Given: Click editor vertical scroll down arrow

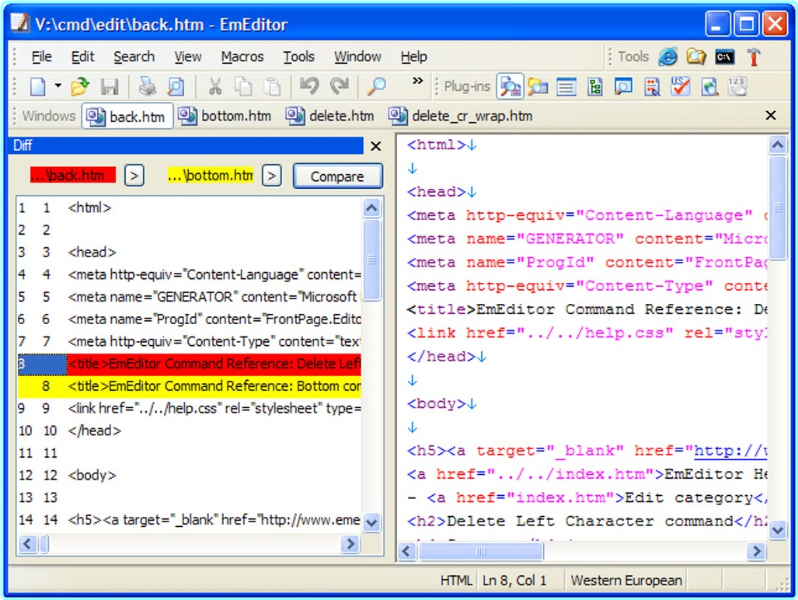Looking at the screenshot, I should click(777, 531).
